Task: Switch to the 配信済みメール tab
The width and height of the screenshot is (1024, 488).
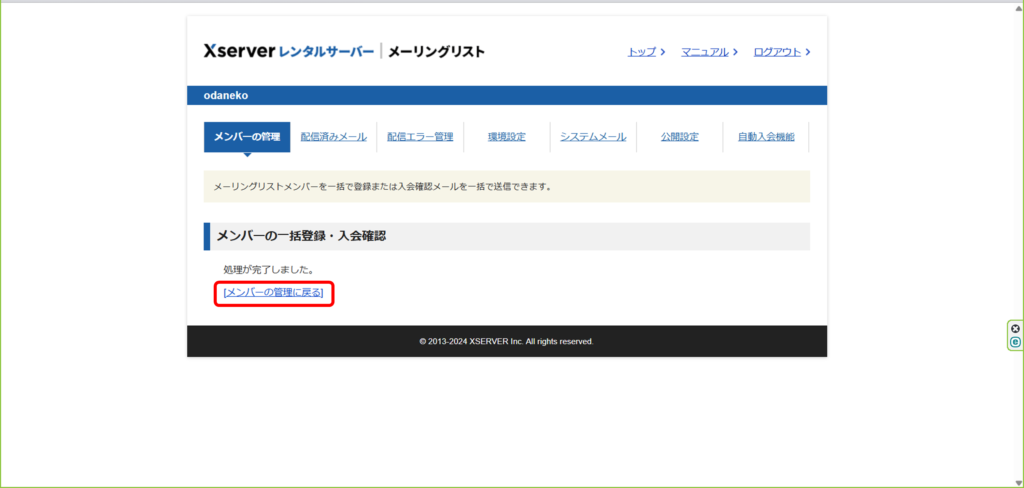Action: pyautogui.click(x=333, y=137)
